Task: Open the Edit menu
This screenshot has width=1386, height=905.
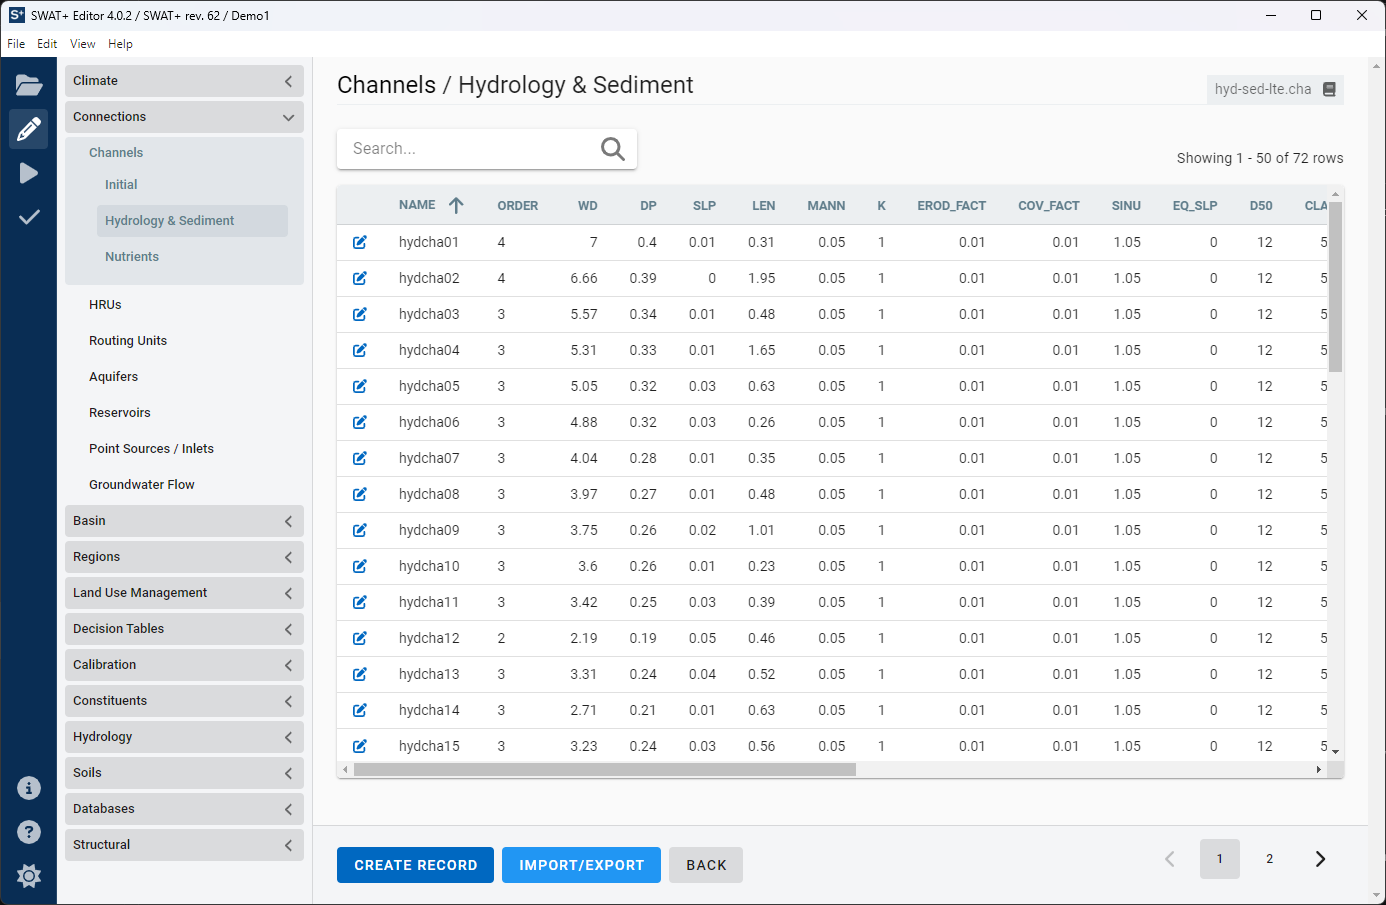Action: point(47,44)
